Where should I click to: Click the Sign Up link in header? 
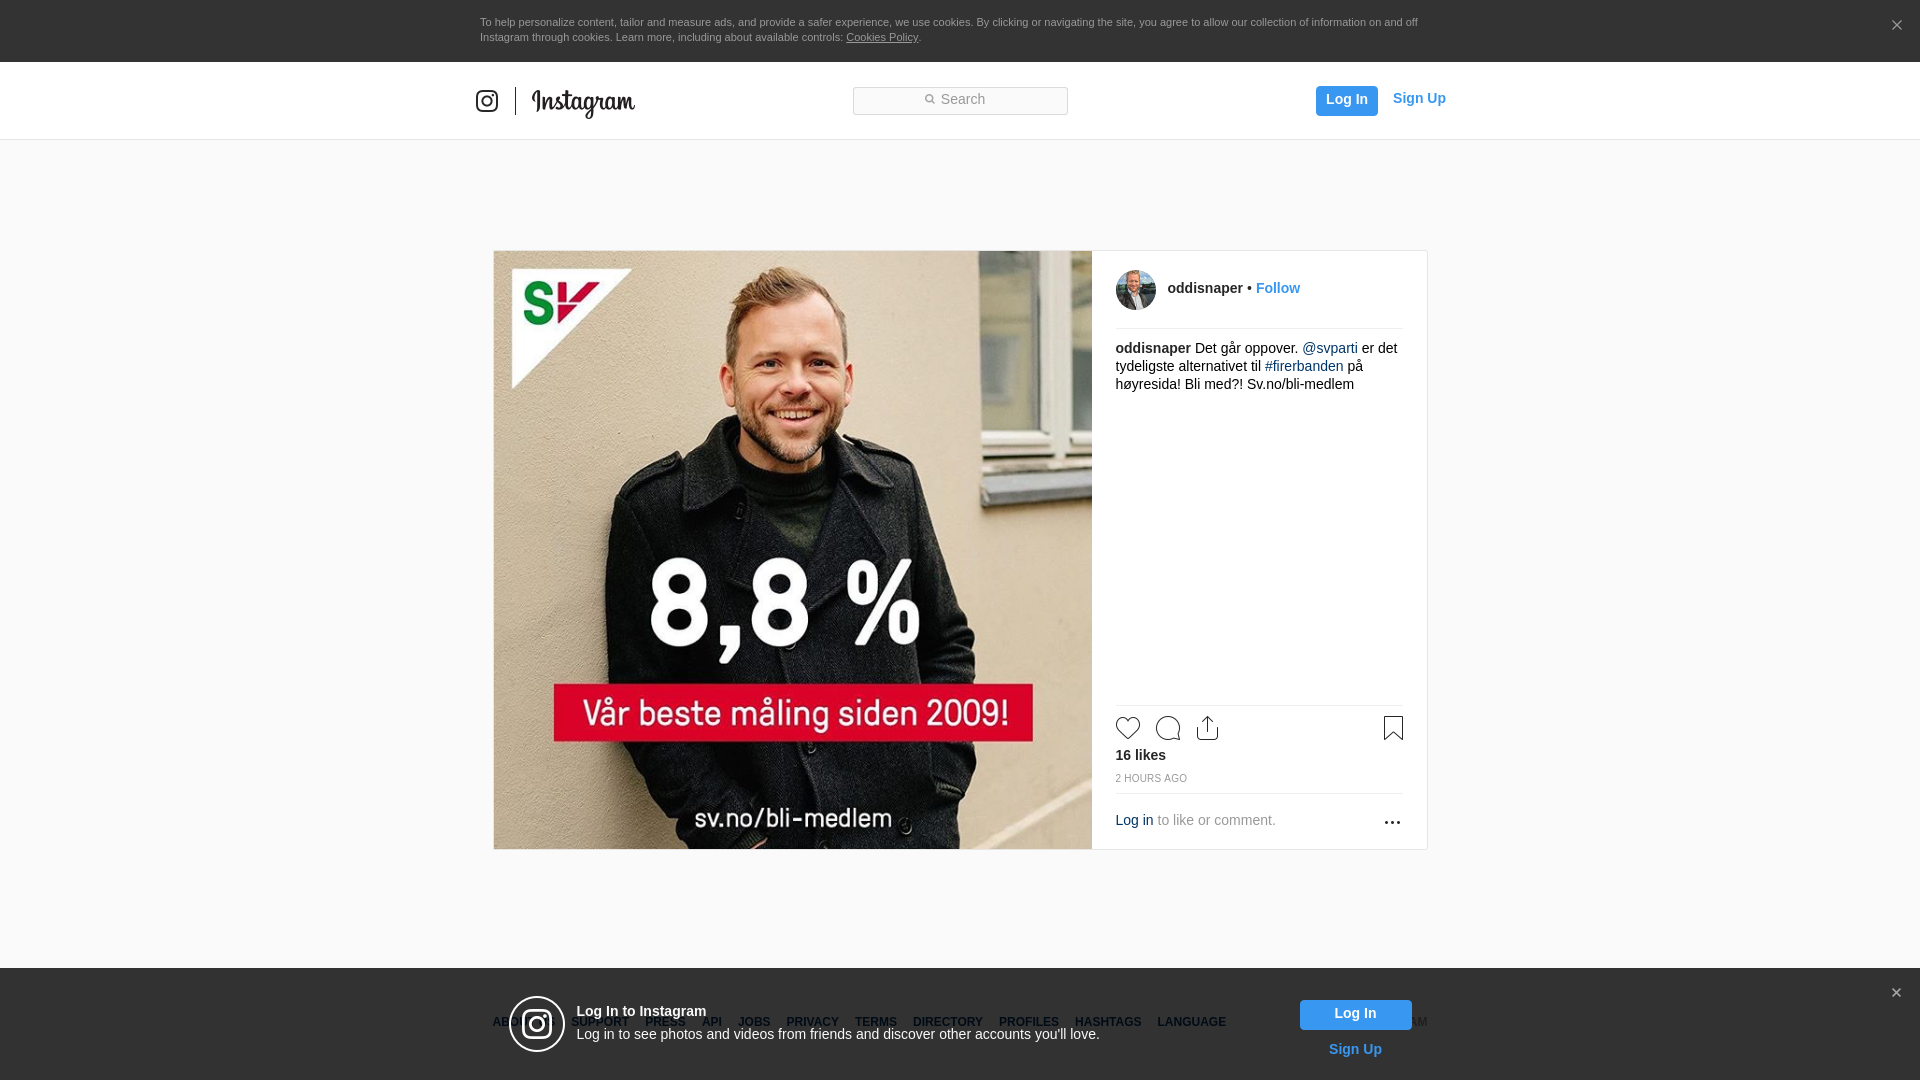tap(1419, 98)
